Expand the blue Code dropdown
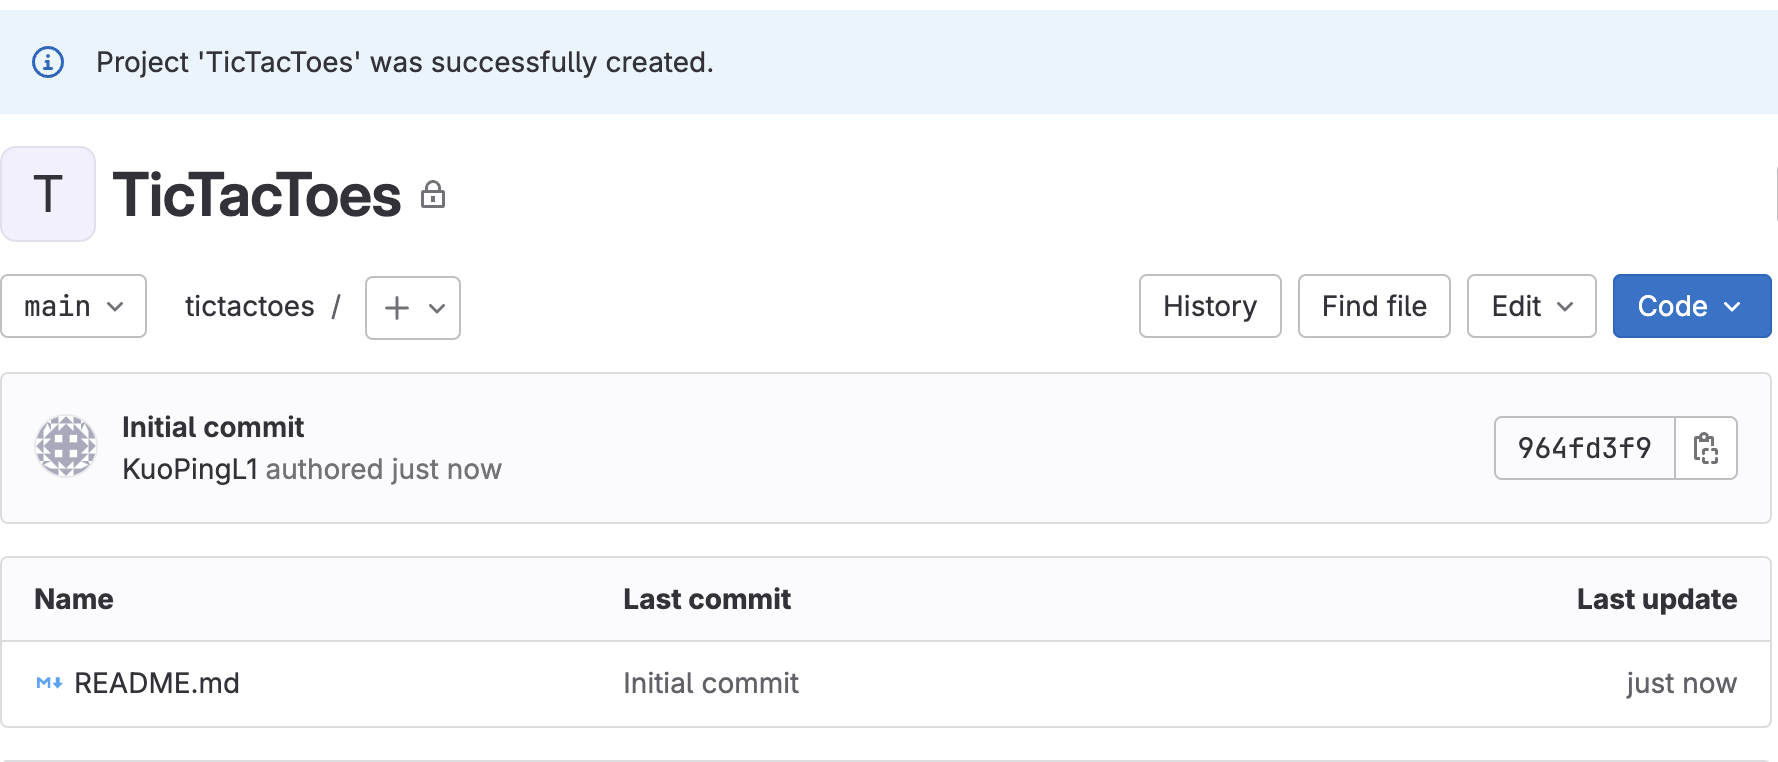Screen dimensions: 1778x762 coord(1691,306)
